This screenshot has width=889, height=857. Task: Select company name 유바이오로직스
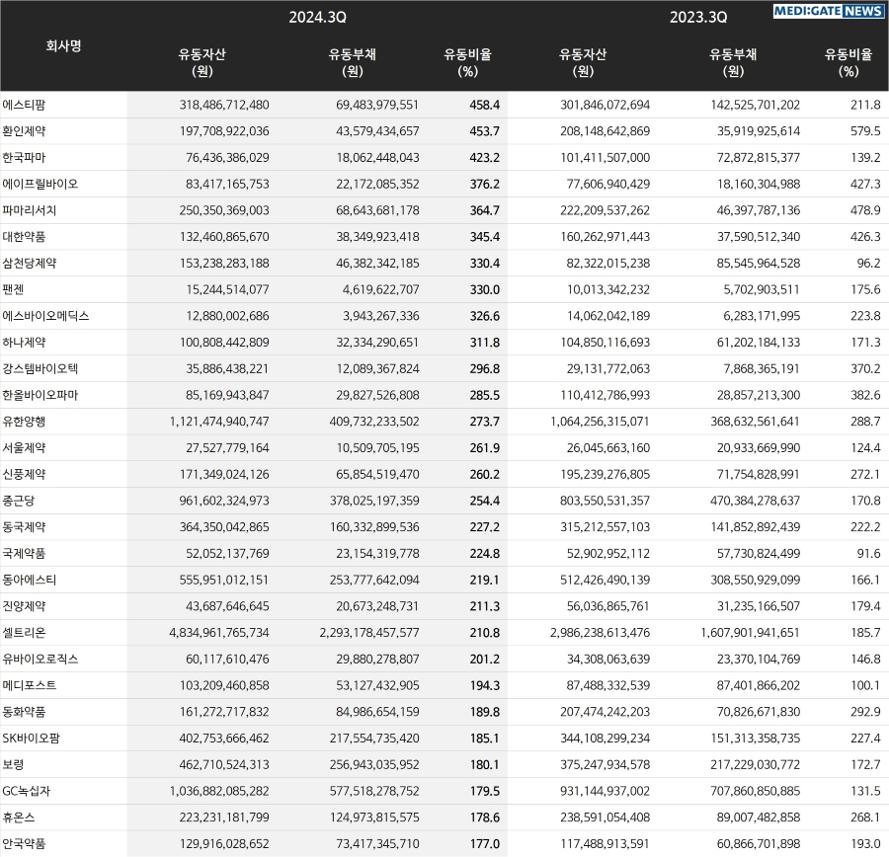click(40, 659)
